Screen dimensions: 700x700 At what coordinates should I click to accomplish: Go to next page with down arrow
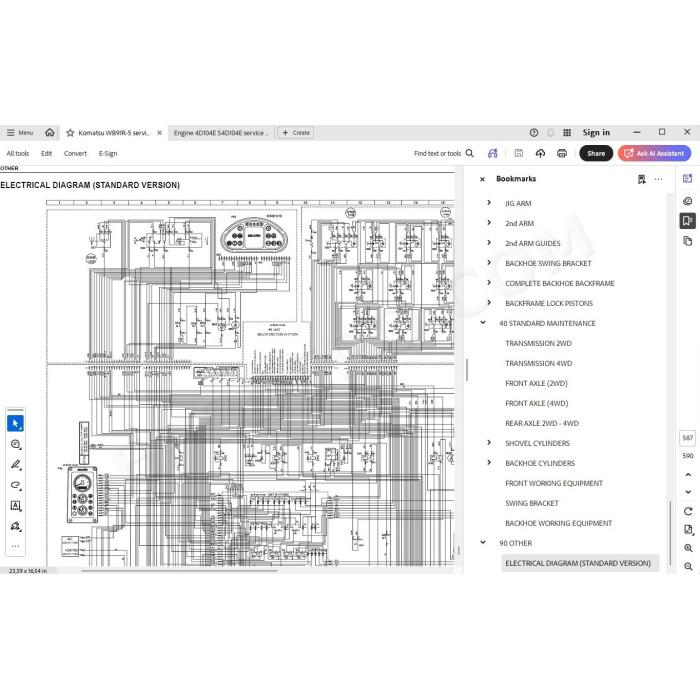[x=688, y=492]
